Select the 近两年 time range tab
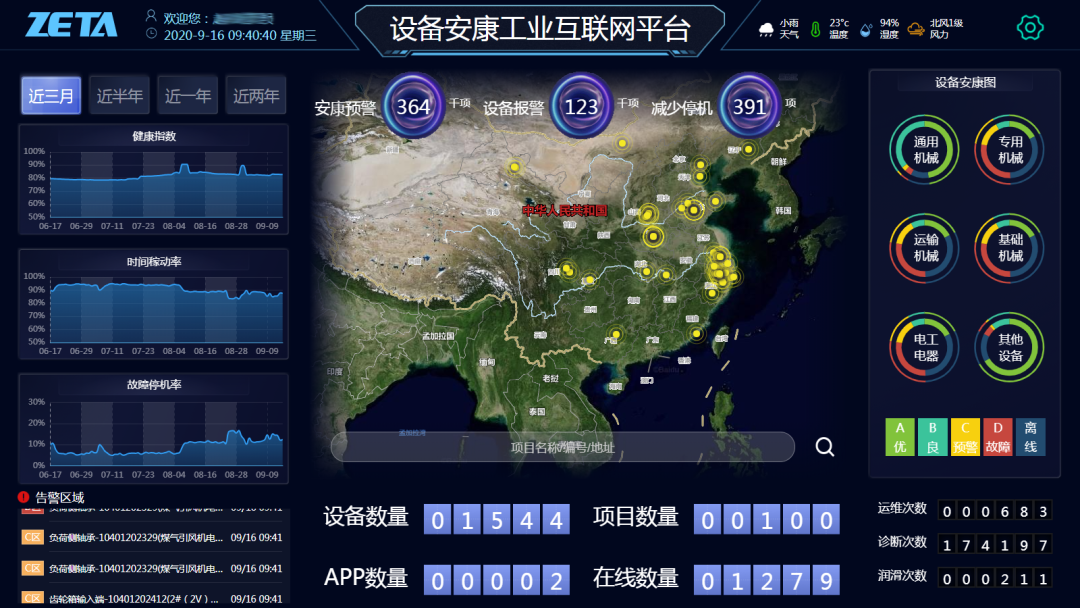 pos(256,96)
